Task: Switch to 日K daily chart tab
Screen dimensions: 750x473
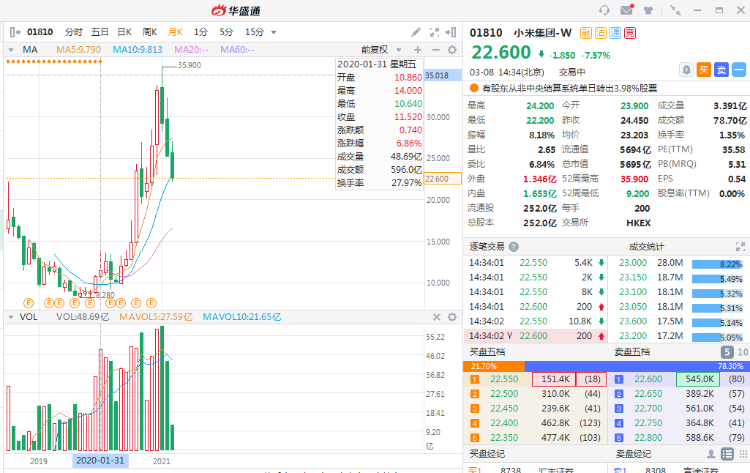Action: click(125, 32)
